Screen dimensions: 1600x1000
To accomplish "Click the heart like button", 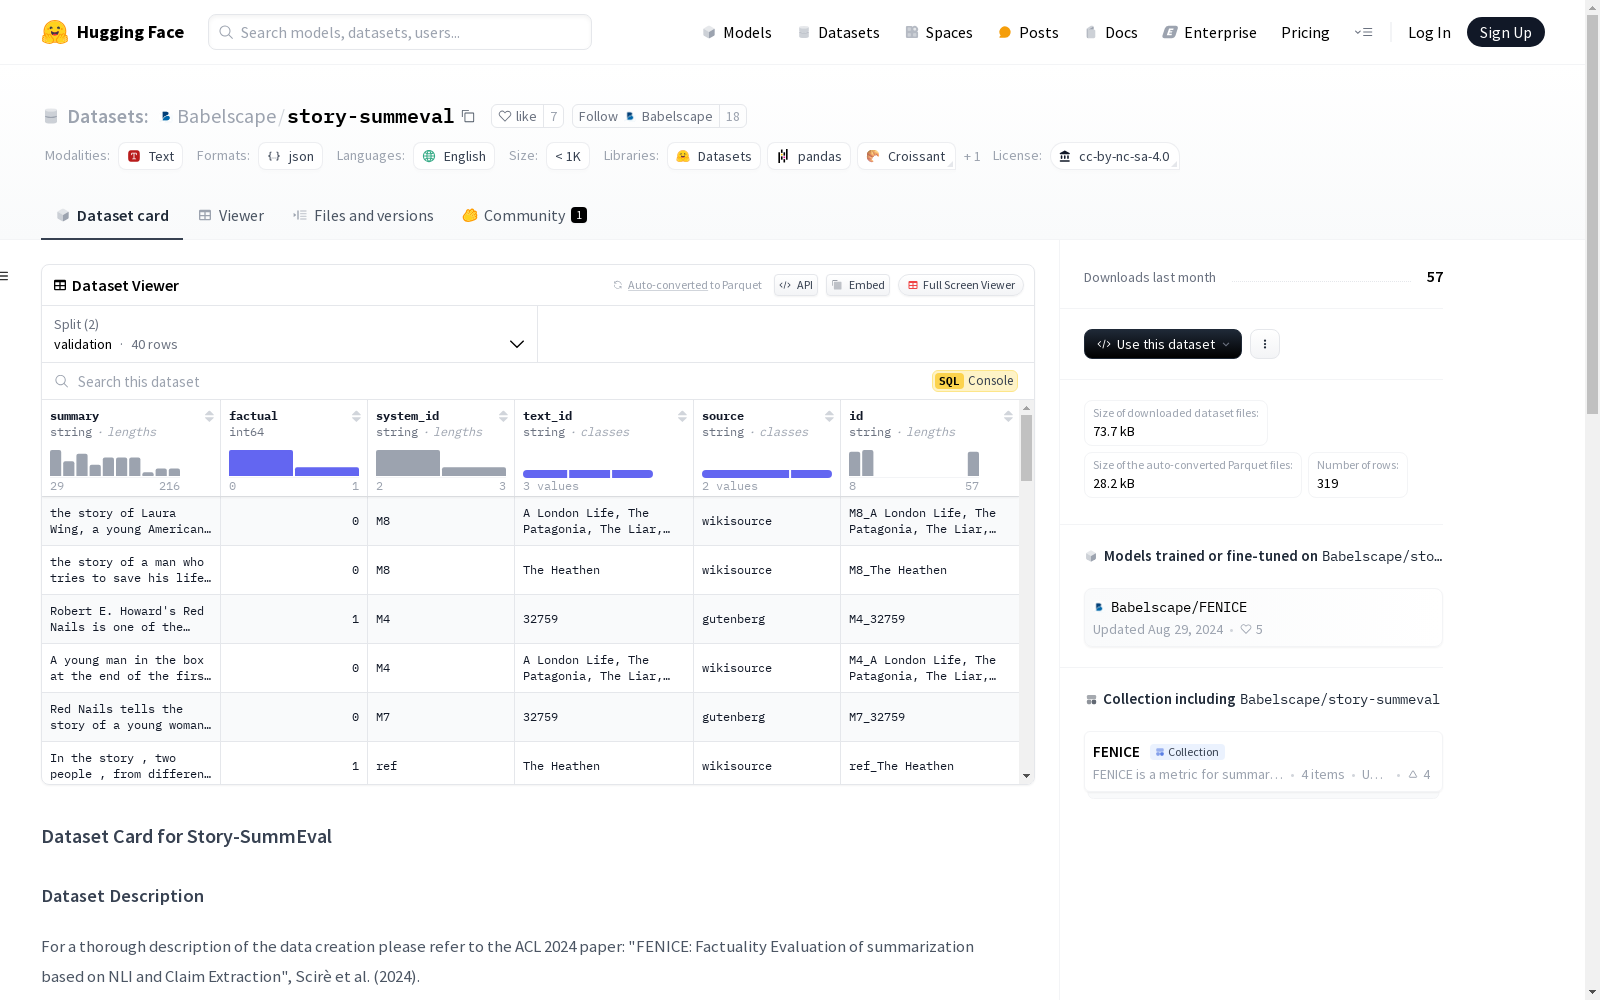I will tap(518, 116).
